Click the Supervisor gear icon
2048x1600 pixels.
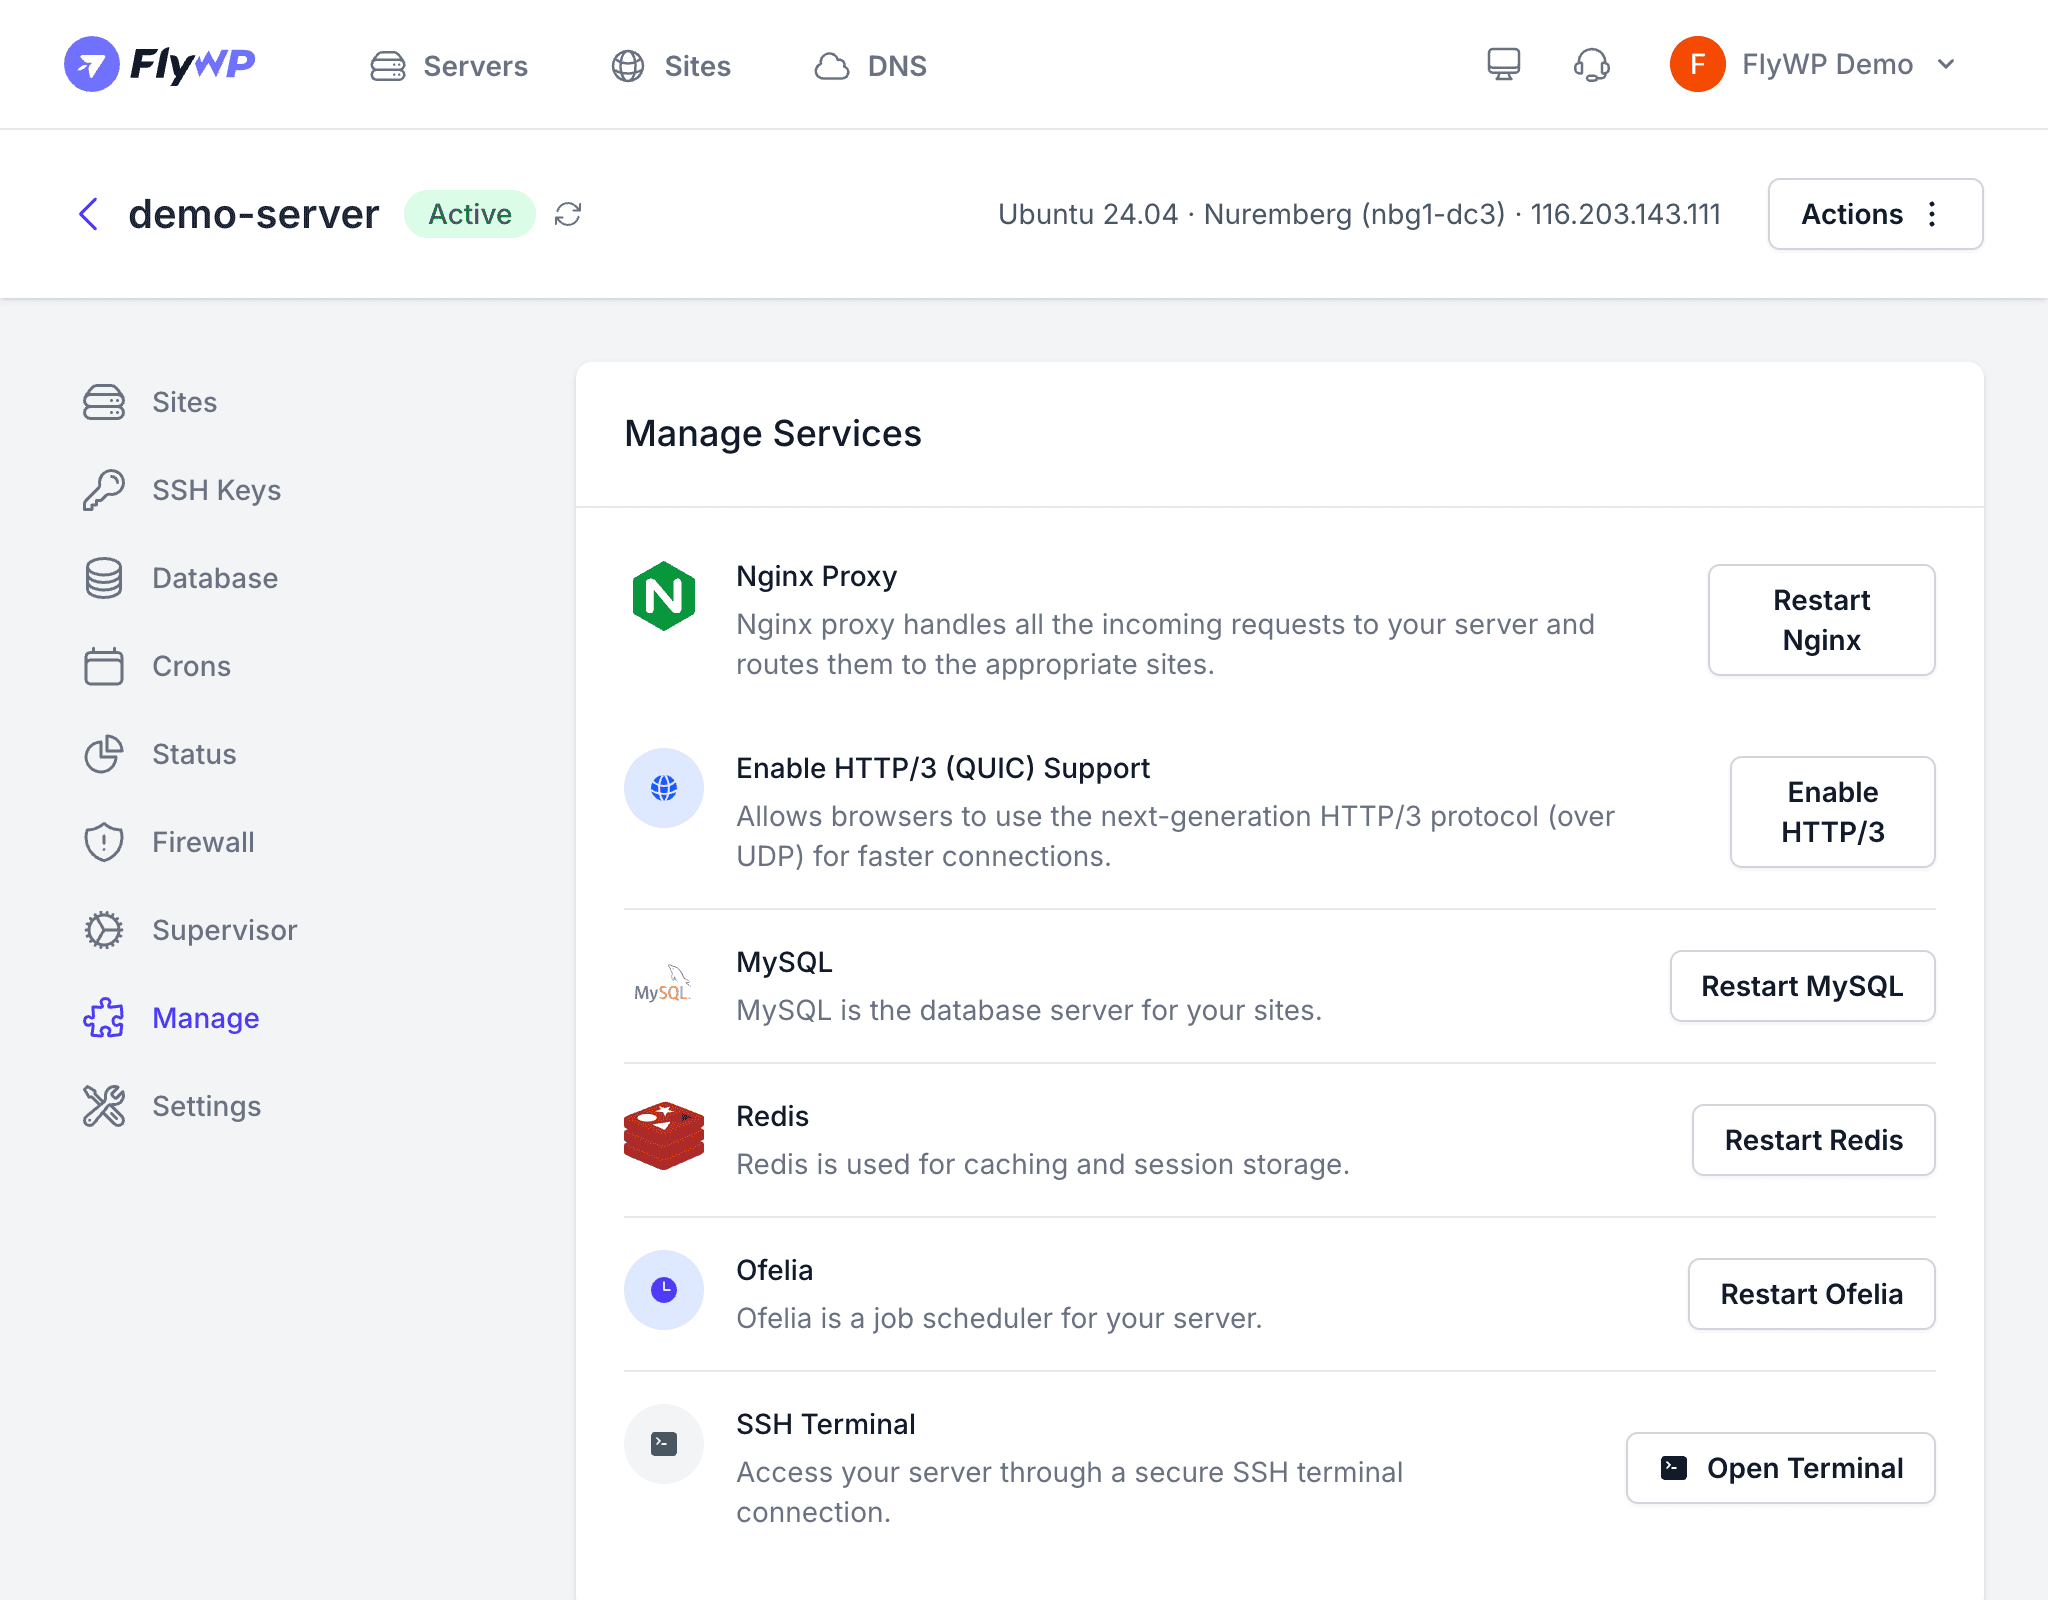point(104,930)
